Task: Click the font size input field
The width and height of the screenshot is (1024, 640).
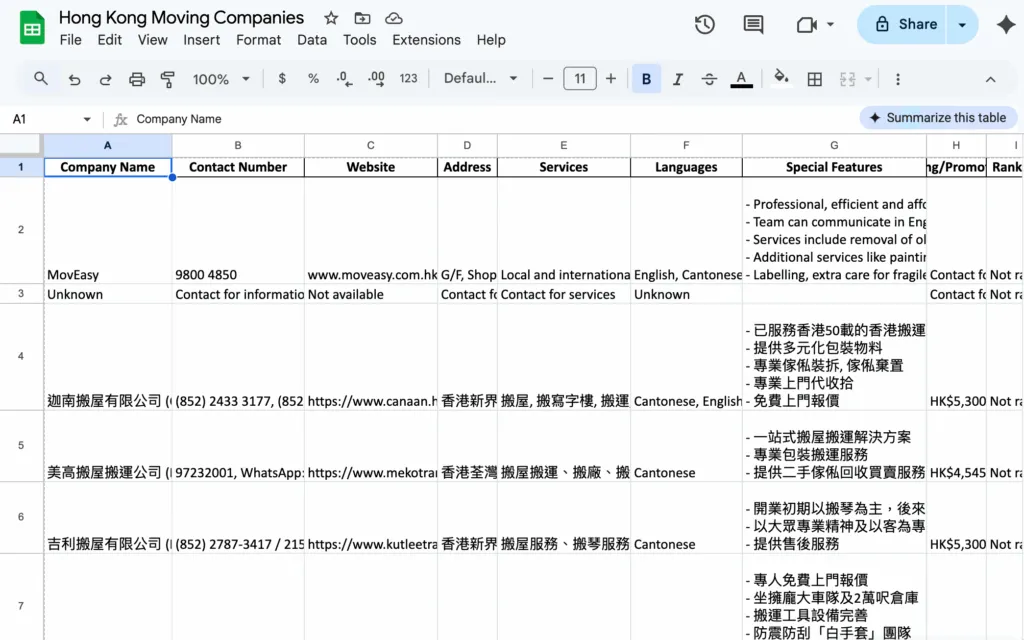Action: click(x=580, y=79)
